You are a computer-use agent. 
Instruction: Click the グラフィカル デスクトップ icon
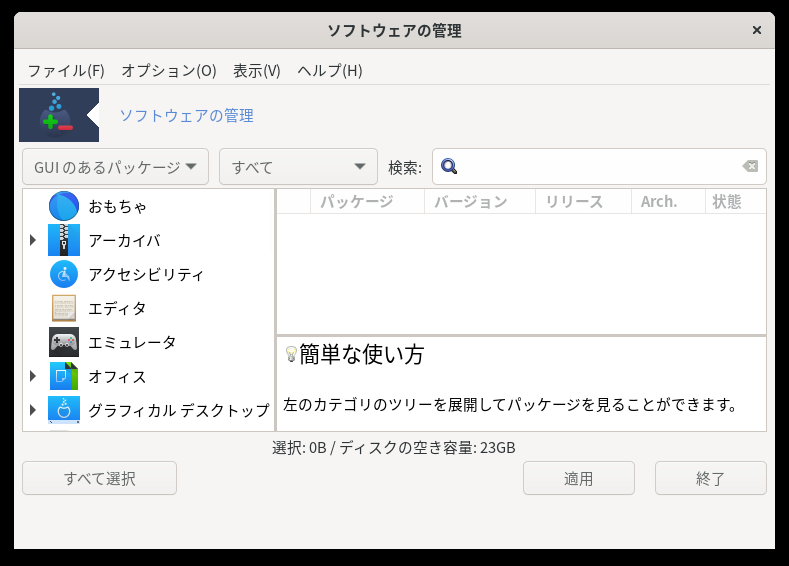pos(64,410)
